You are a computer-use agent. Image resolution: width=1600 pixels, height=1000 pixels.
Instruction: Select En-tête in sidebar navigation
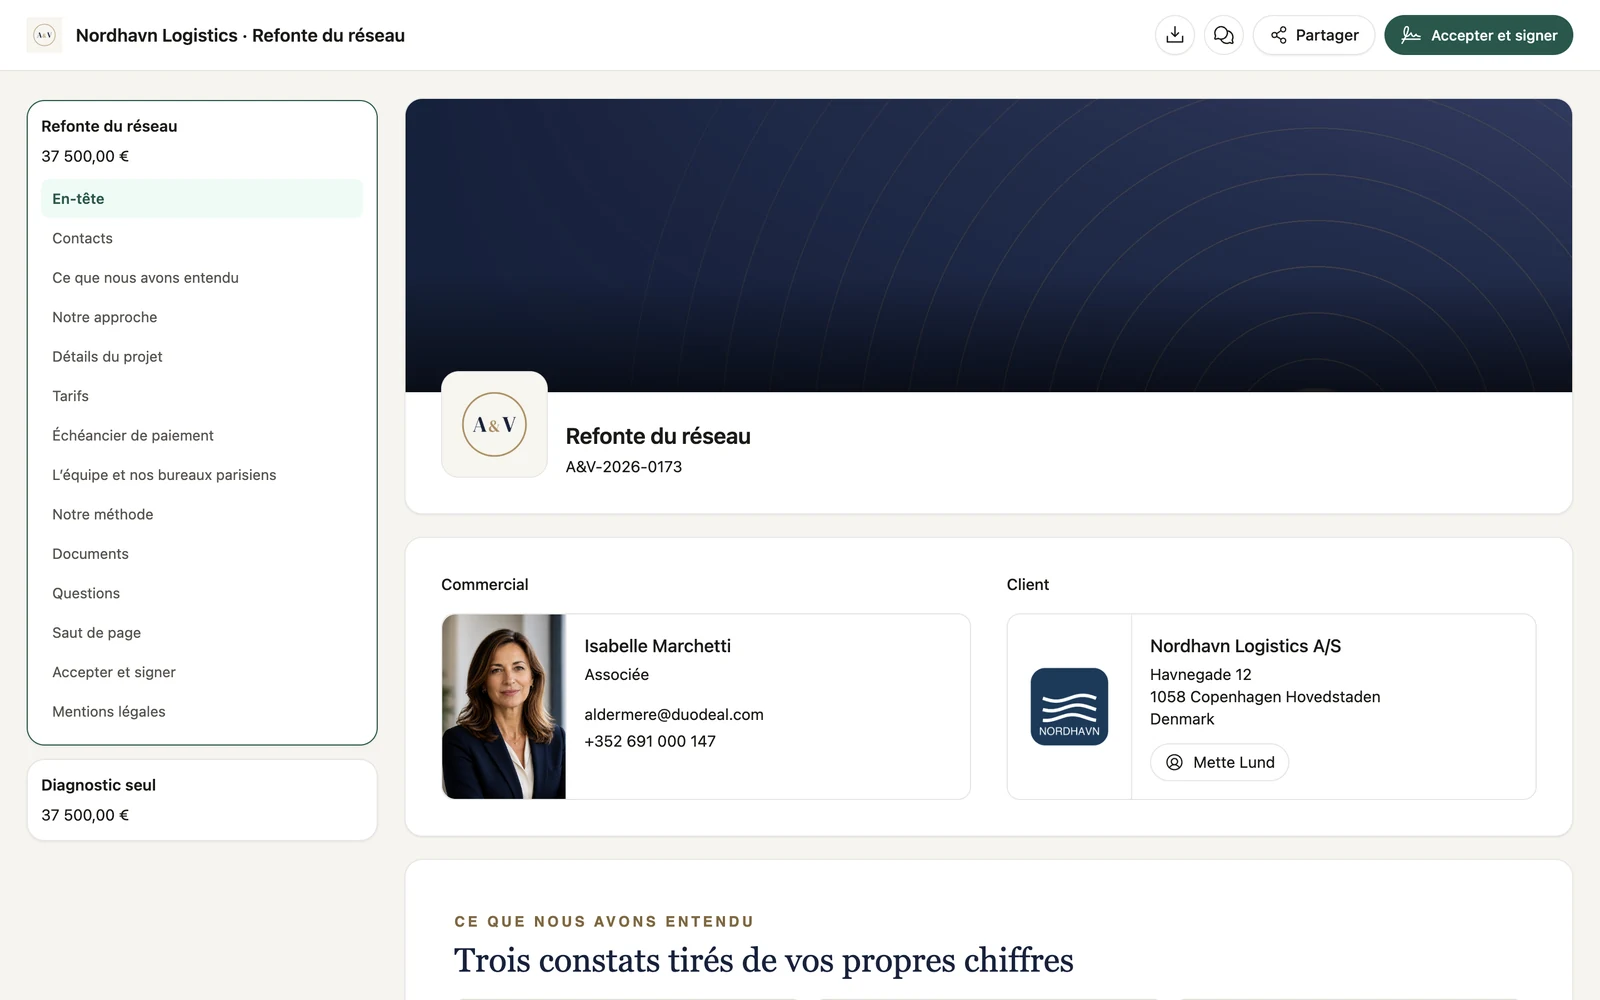[x=202, y=199]
